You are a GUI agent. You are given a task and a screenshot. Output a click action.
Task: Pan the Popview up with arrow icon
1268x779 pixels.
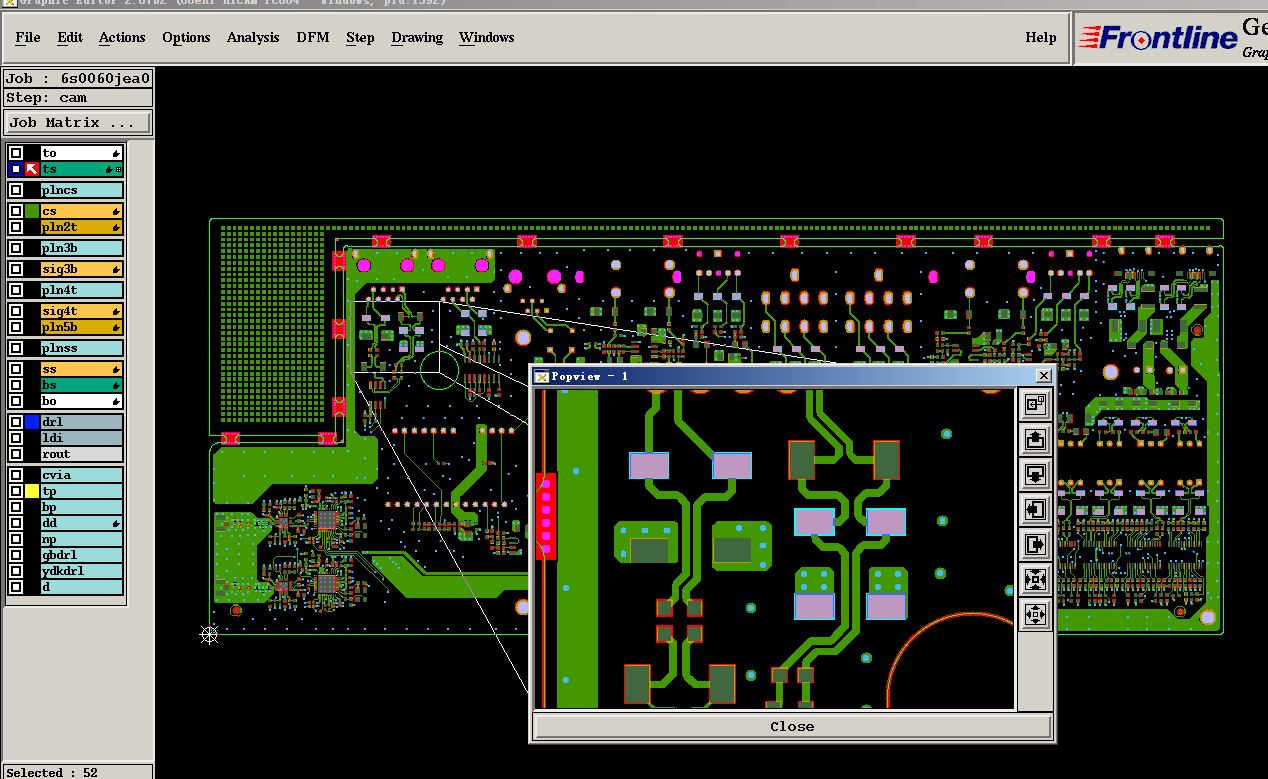click(x=1035, y=439)
